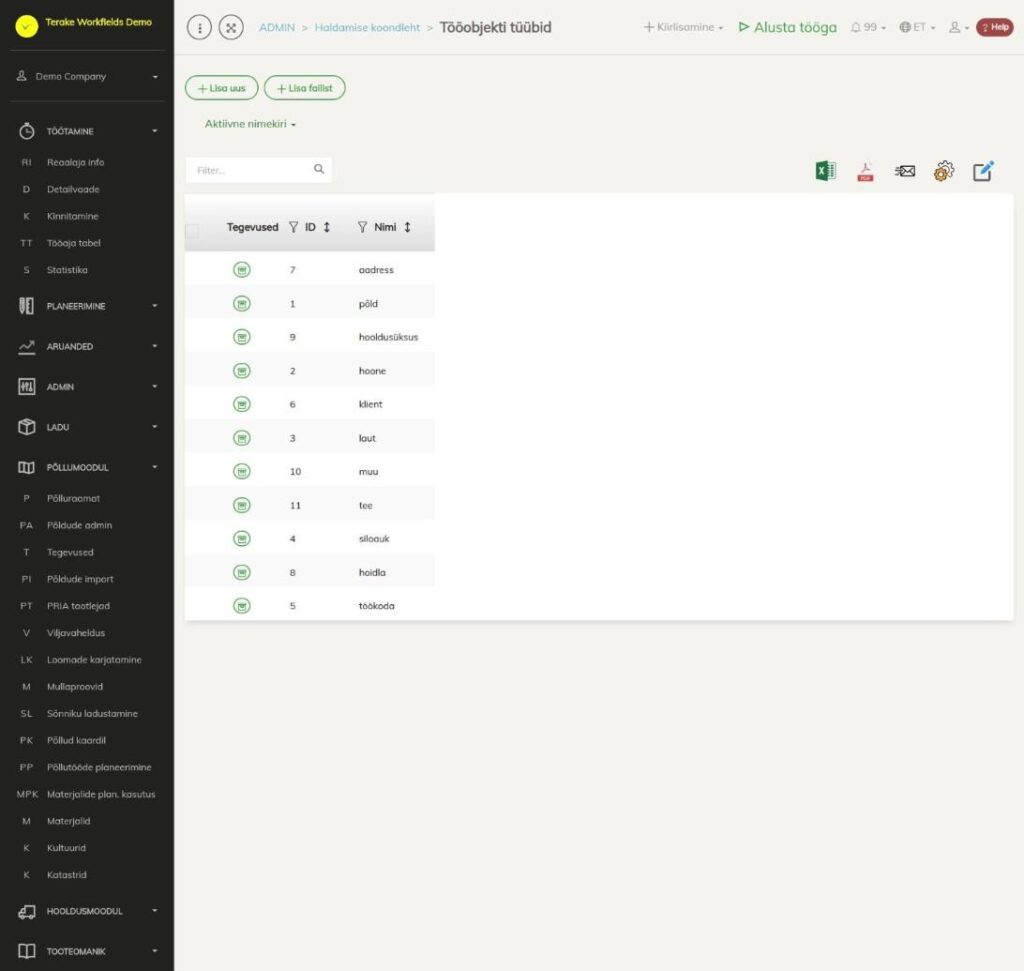Sort table by Nimi column

407,227
